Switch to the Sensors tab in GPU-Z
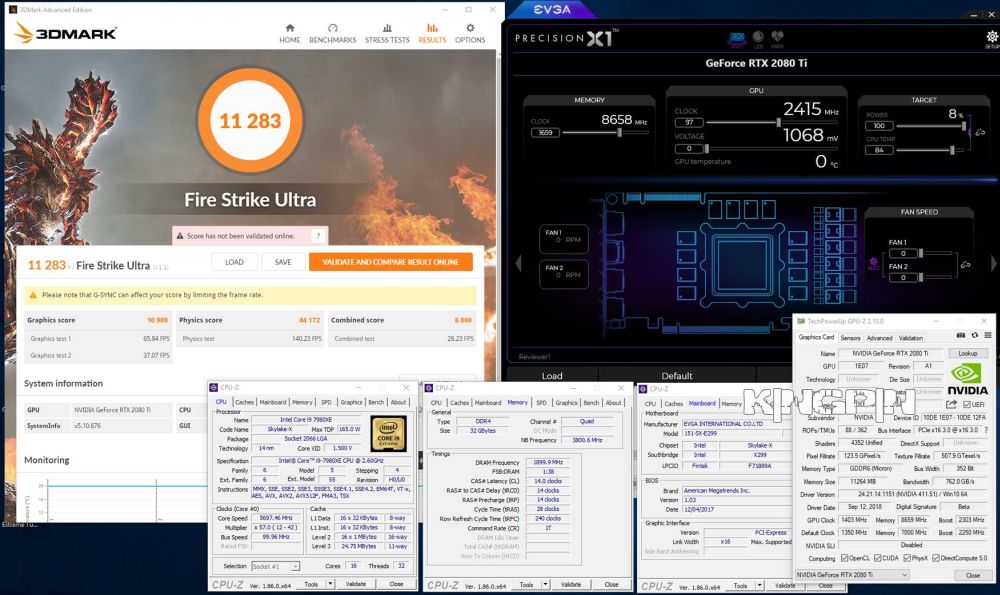1000x595 pixels. click(850, 338)
